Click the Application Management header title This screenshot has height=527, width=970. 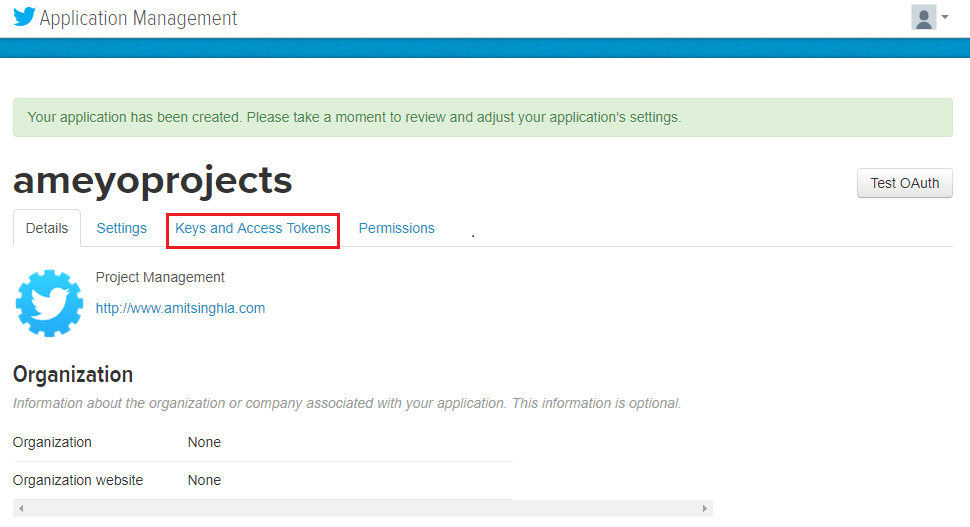click(138, 18)
